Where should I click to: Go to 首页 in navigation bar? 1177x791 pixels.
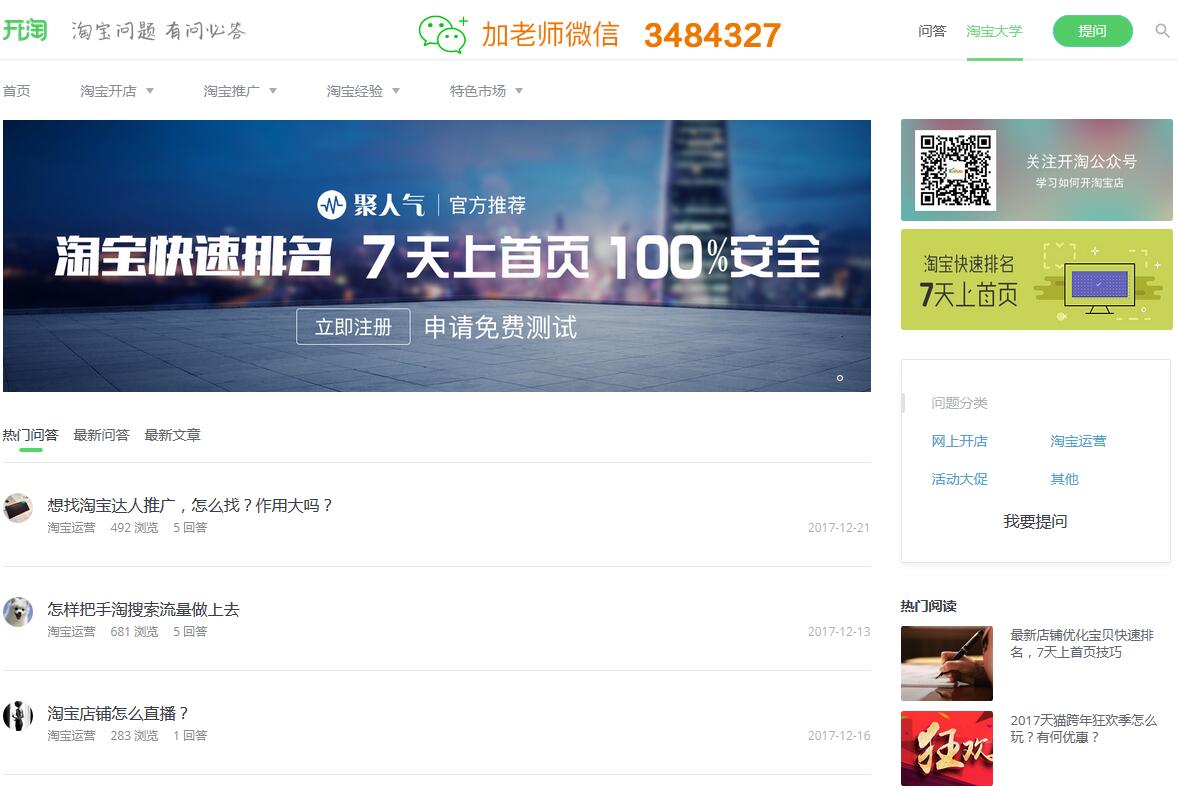pos(17,91)
